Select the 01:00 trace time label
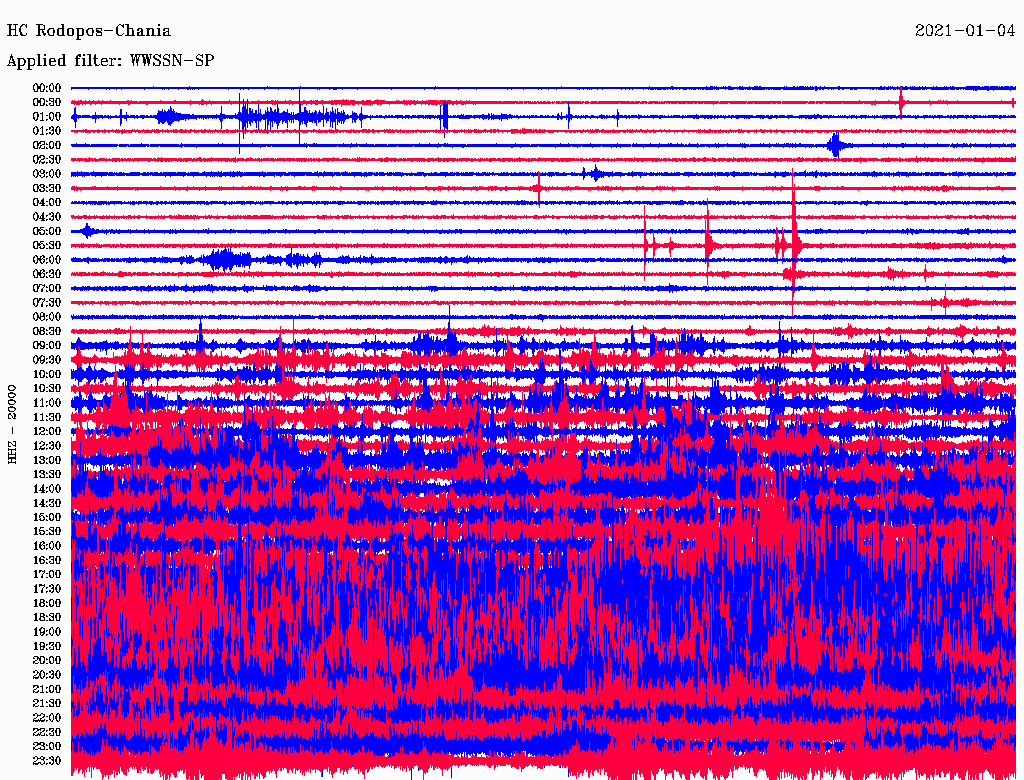Image resolution: width=1024 pixels, height=780 pixels. coord(47,117)
